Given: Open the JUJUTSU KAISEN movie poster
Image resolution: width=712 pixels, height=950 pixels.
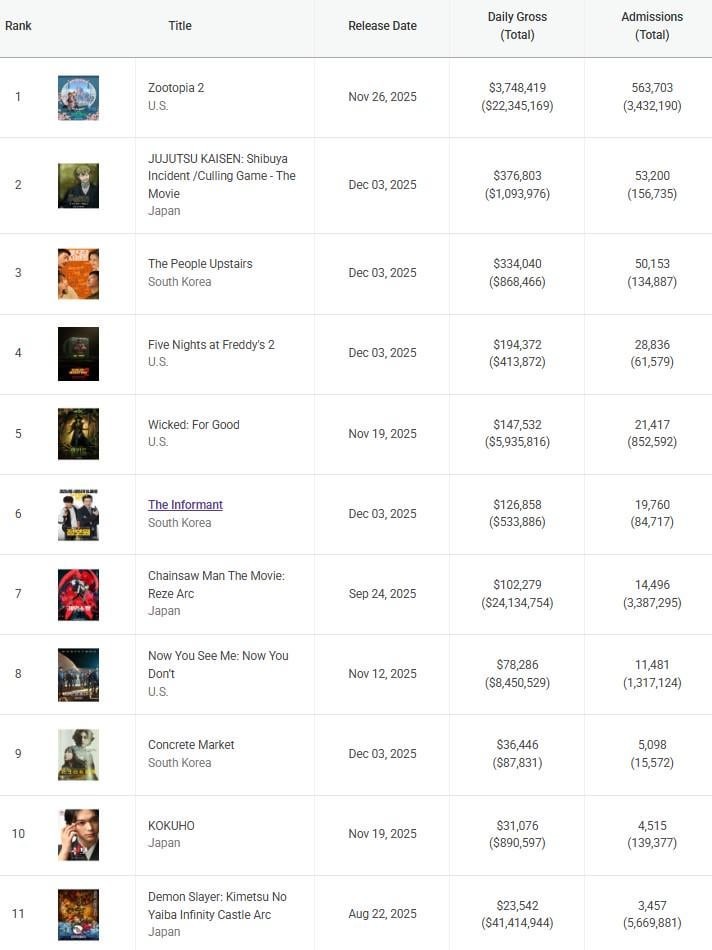Looking at the screenshot, I should [x=78, y=185].
